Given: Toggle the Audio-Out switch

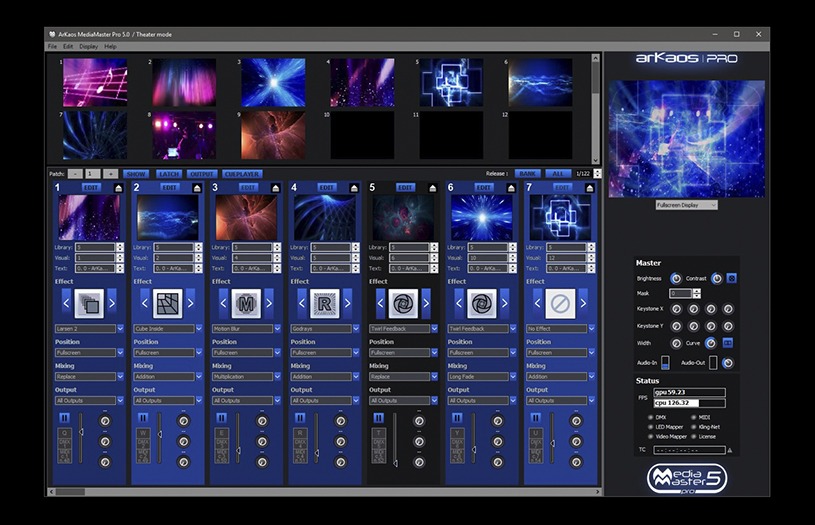Looking at the screenshot, I should tap(713, 363).
